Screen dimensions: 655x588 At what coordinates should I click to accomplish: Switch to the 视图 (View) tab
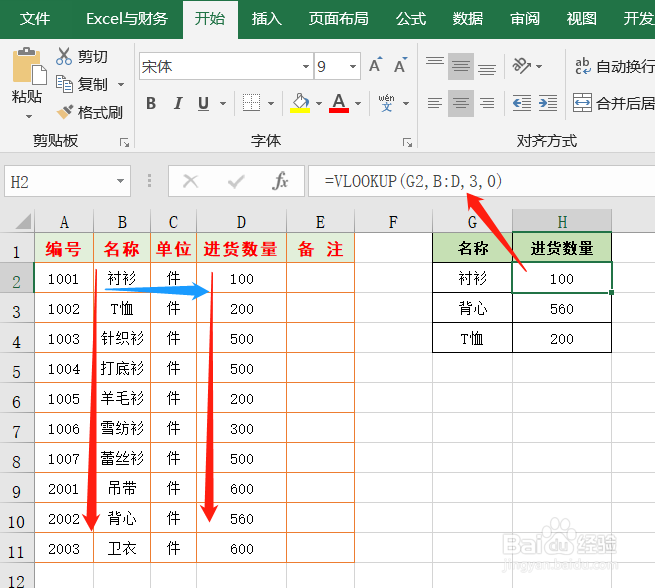(581, 18)
